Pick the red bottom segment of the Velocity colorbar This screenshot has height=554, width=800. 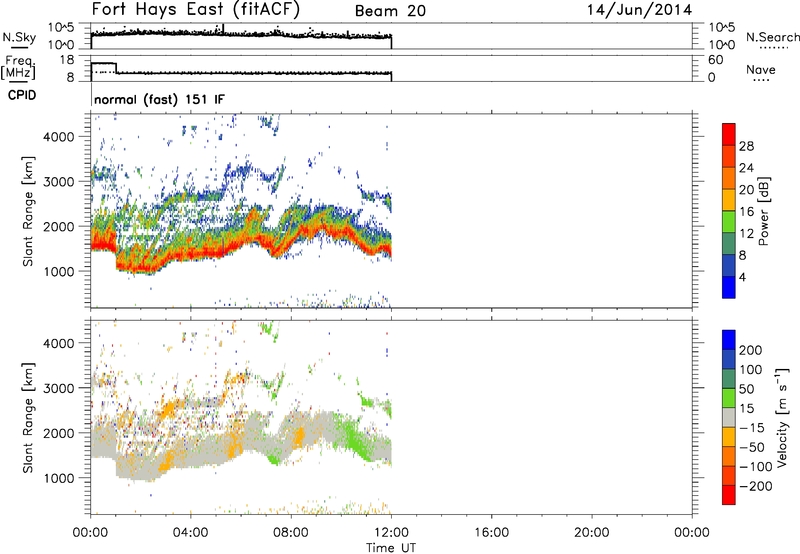[x=729, y=495]
